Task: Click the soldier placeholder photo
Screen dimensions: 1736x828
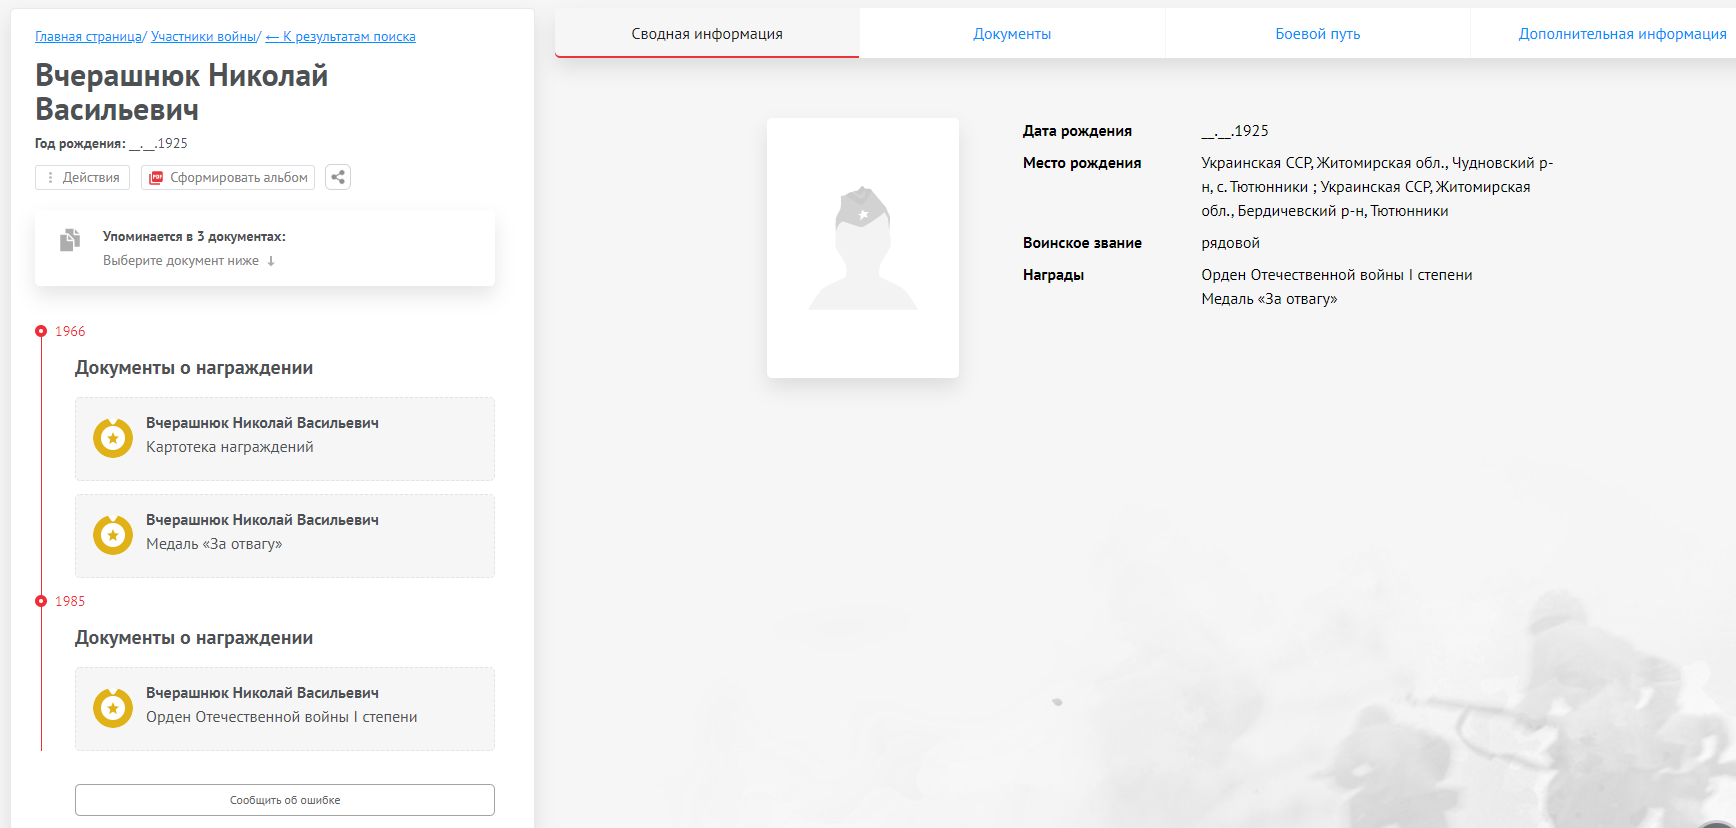Action: point(862,247)
